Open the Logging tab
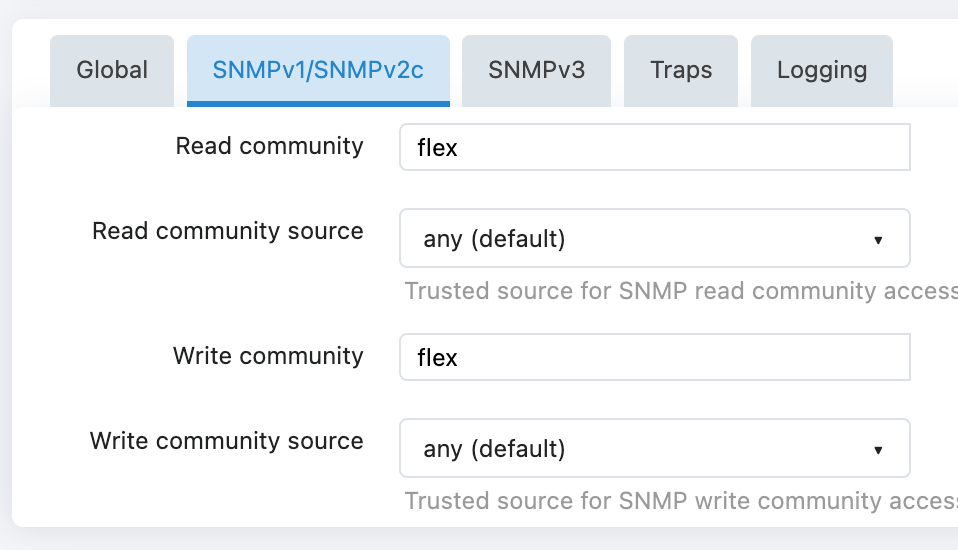Screen dimensions: 958x550 pyautogui.click(x=821, y=70)
